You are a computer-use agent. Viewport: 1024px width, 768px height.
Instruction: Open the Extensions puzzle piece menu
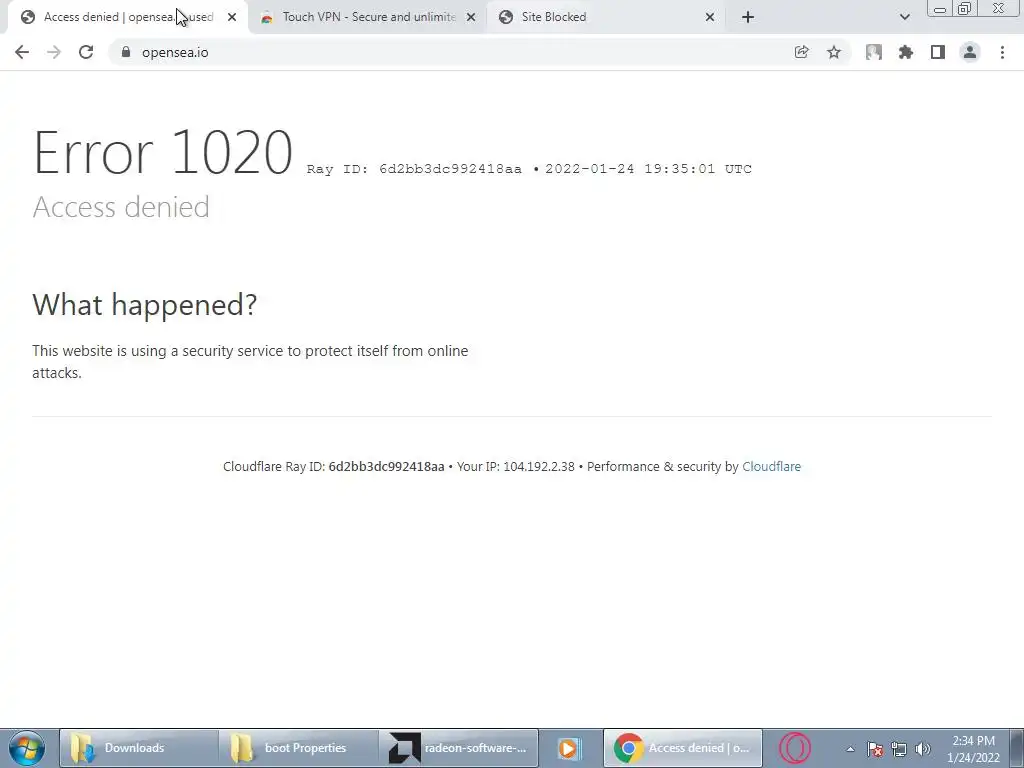coord(906,52)
